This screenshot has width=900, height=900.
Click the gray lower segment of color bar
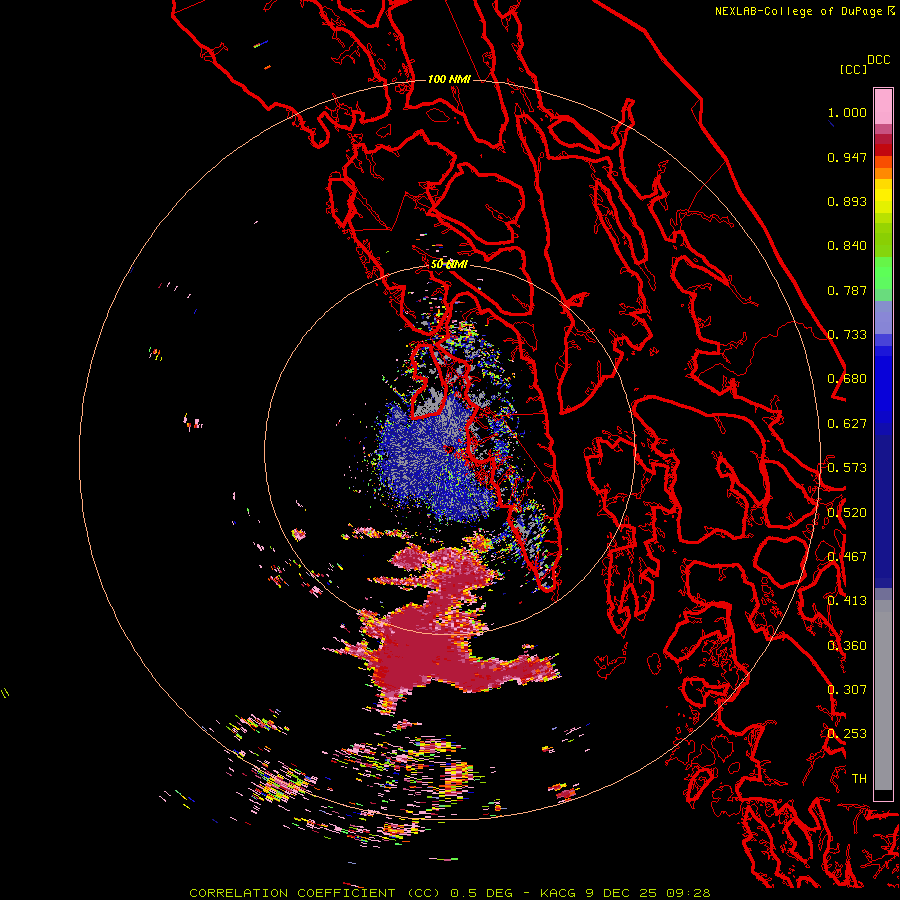(883, 695)
